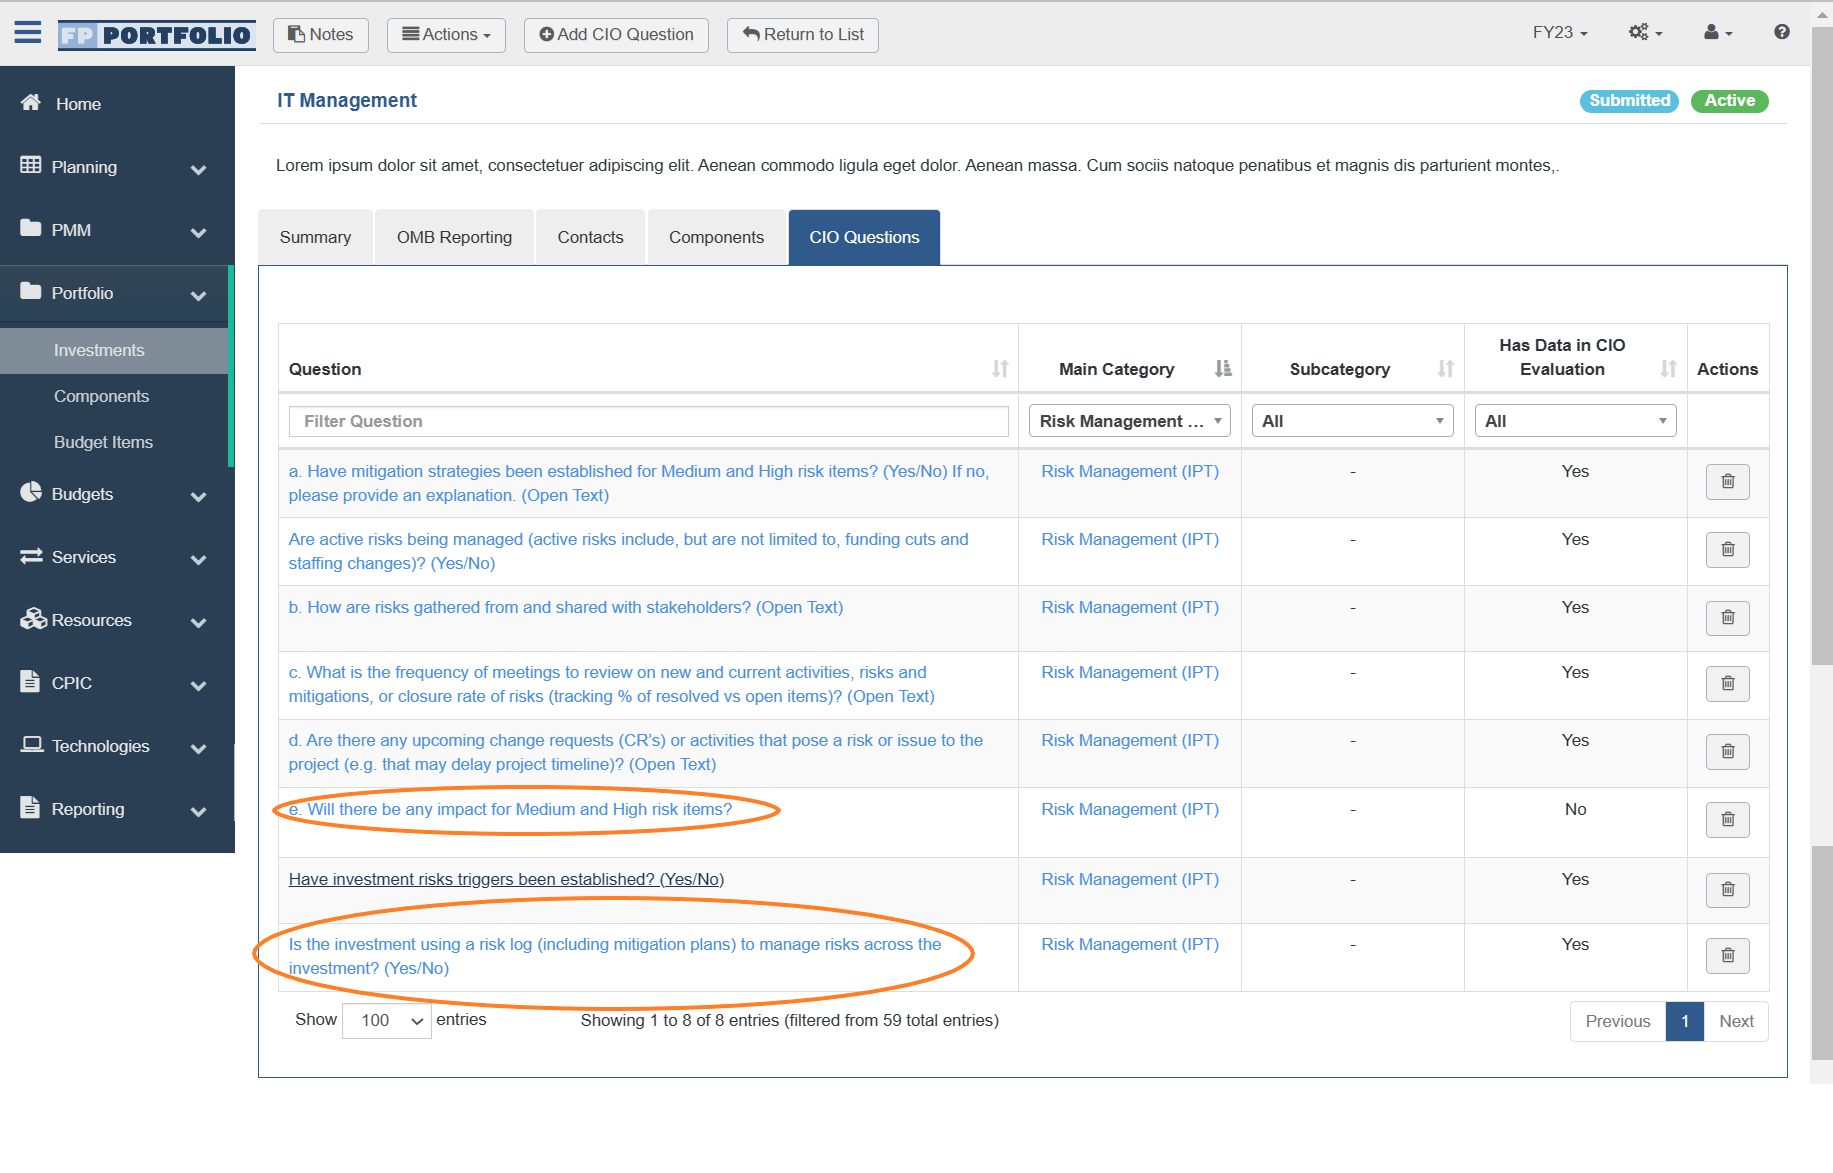Click the Notes button

coord(321,35)
